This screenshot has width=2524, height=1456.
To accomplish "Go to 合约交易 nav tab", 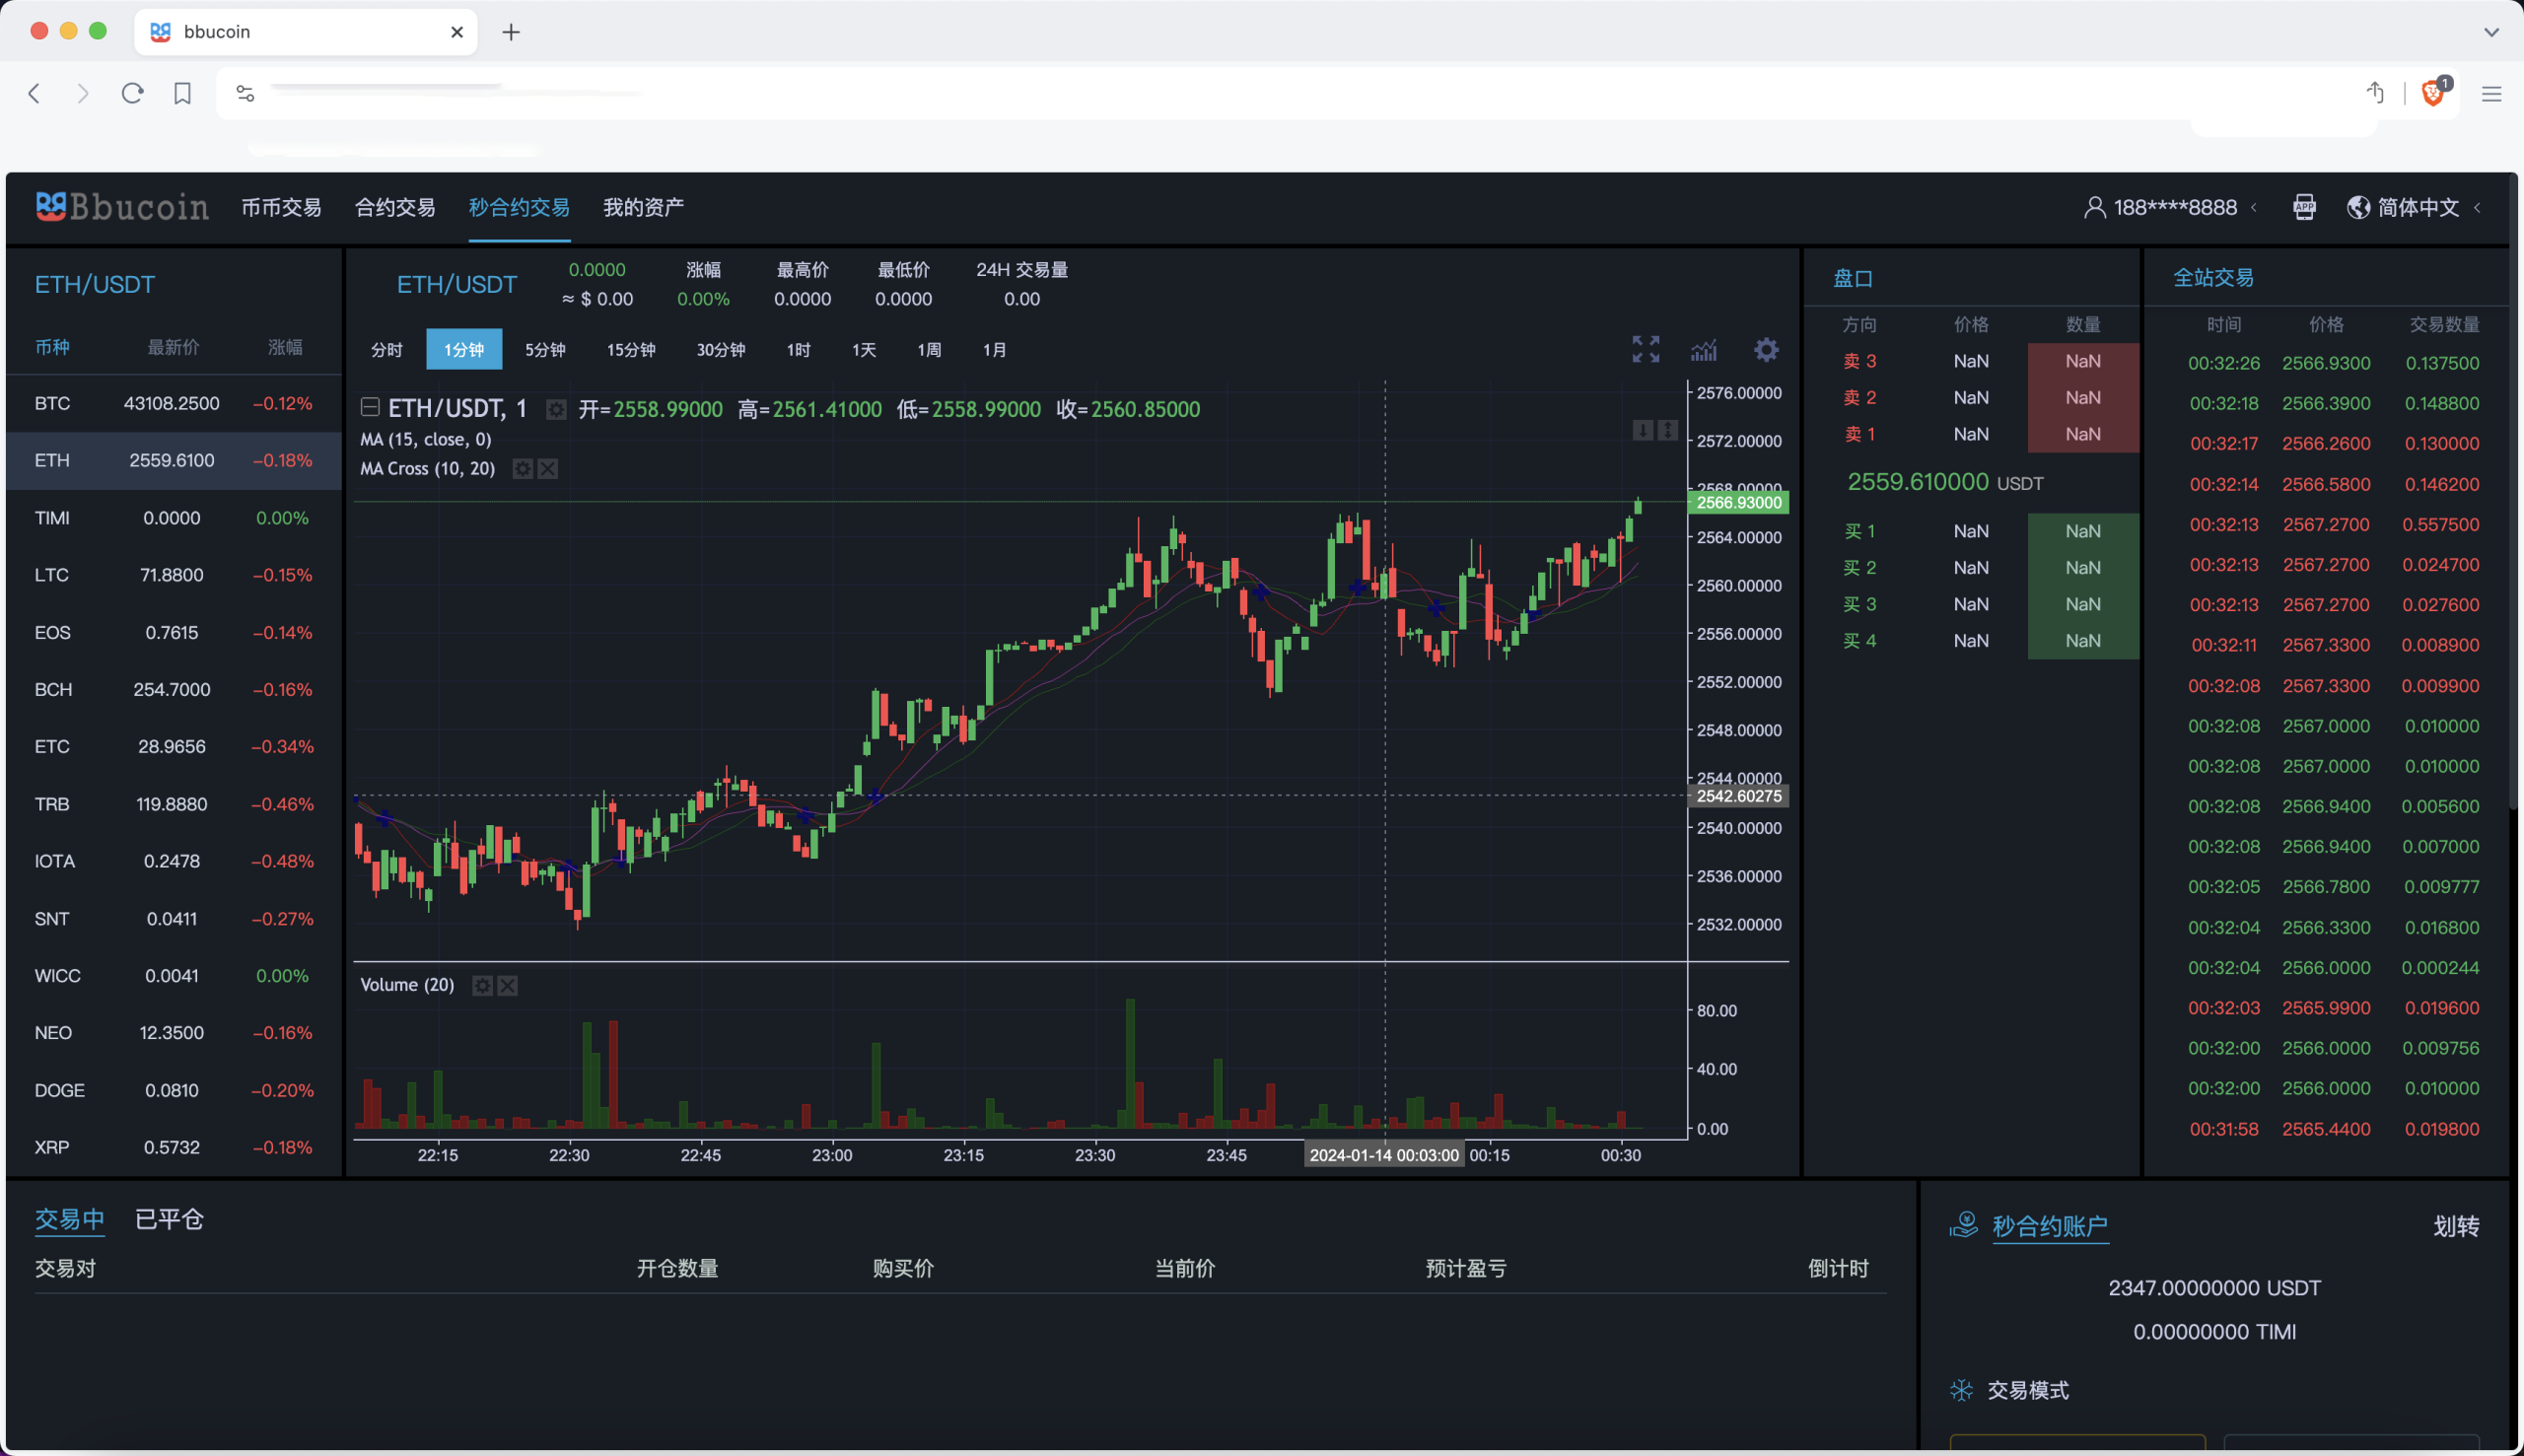I will (x=395, y=207).
